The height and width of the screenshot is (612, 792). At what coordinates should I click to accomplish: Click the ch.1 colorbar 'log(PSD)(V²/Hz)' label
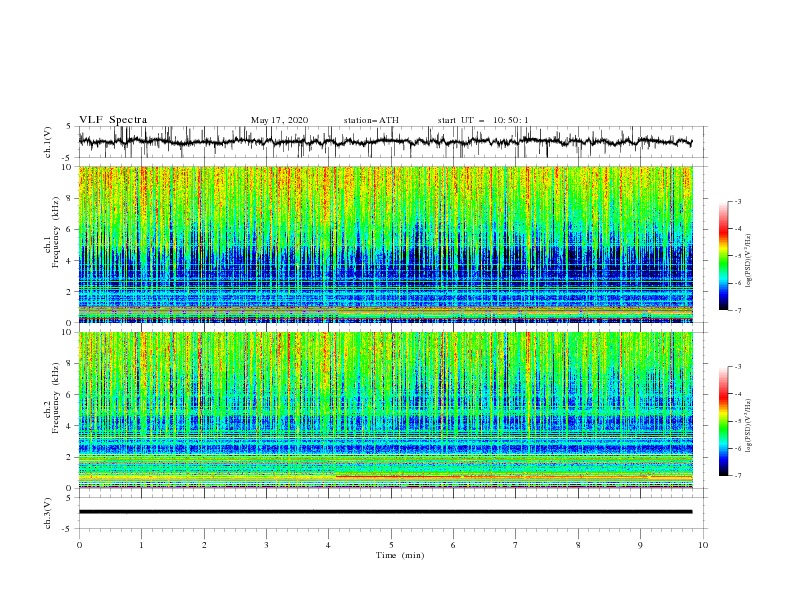click(x=748, y=261)
